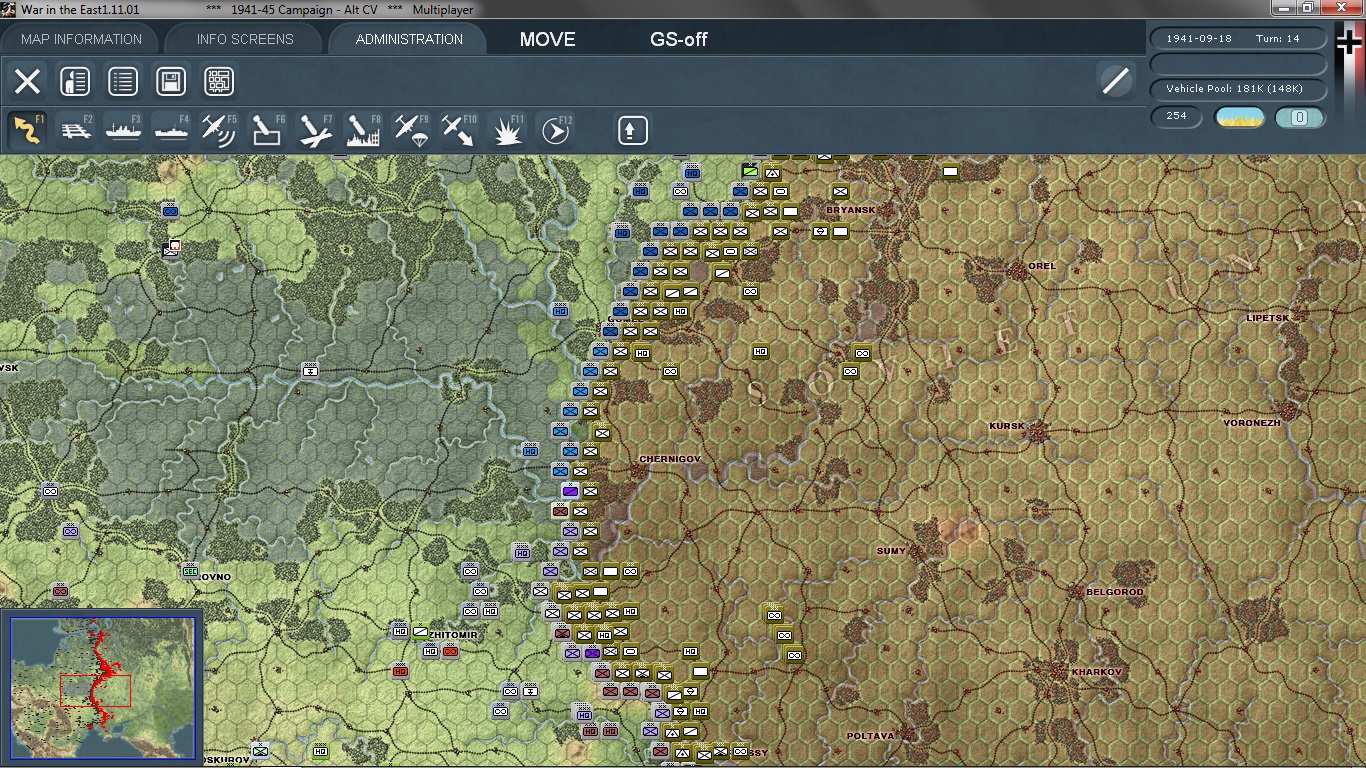Click the ZHITOMIR city label
Viewport: 1366px width, 768px height.
click(x=455, y=635)
